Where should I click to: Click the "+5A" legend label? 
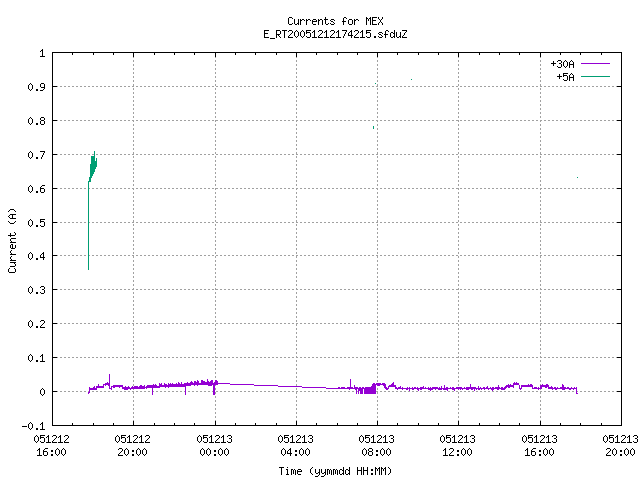565,77
